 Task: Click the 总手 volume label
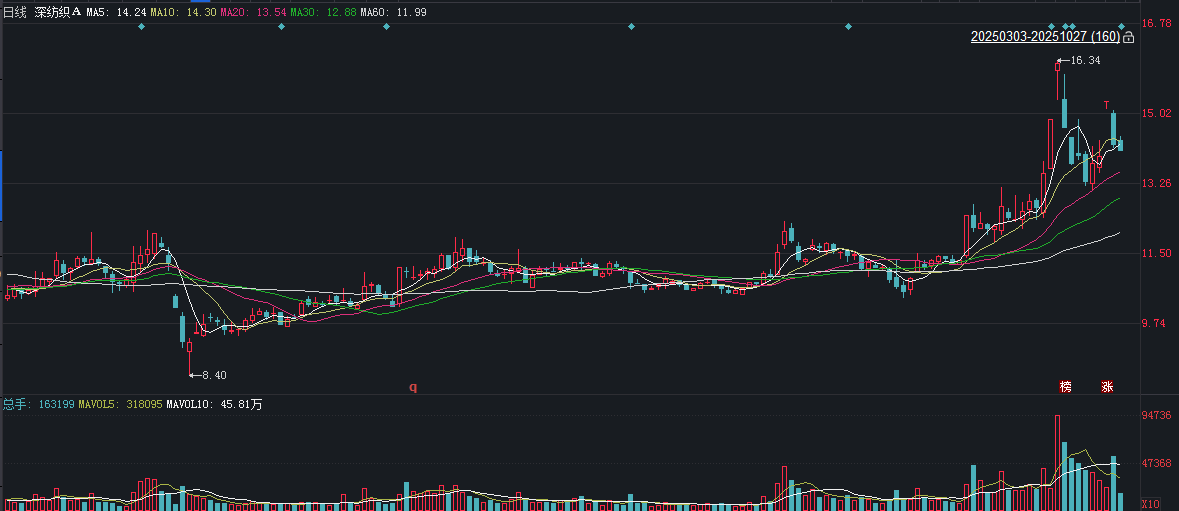click(x=15, y=404)
